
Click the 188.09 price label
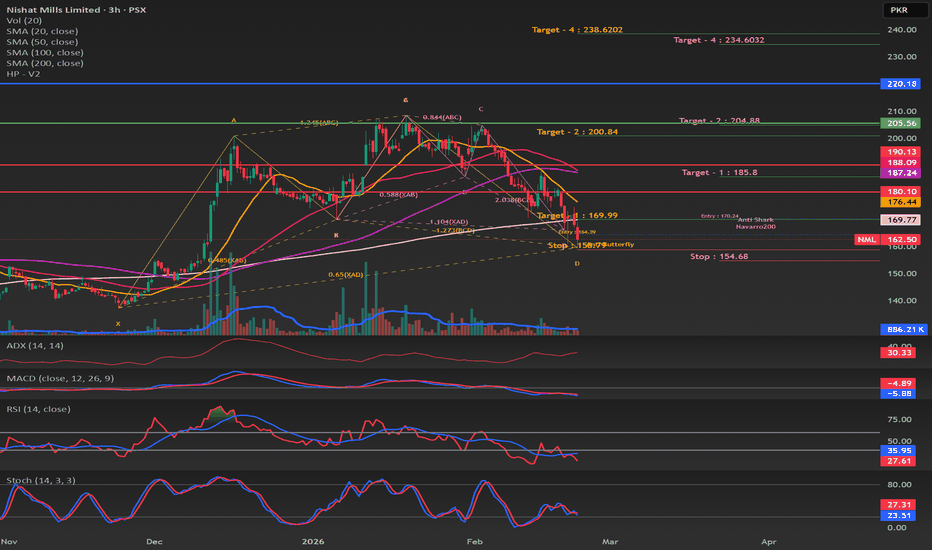click(x=900, y=162)
